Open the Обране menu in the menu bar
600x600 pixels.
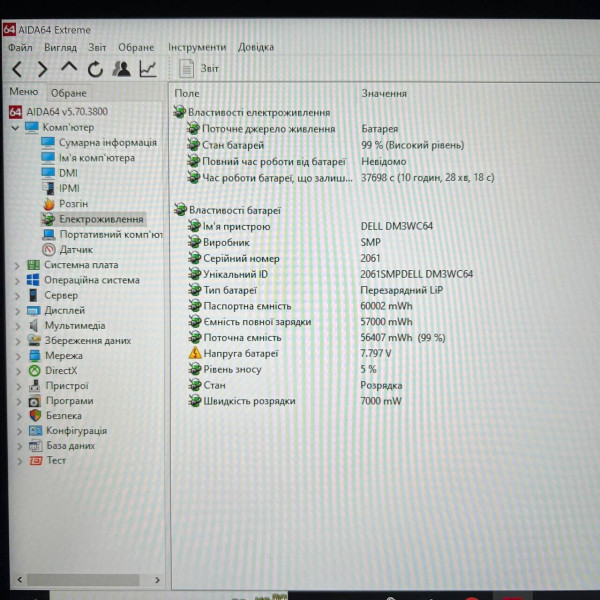(136, 47)
